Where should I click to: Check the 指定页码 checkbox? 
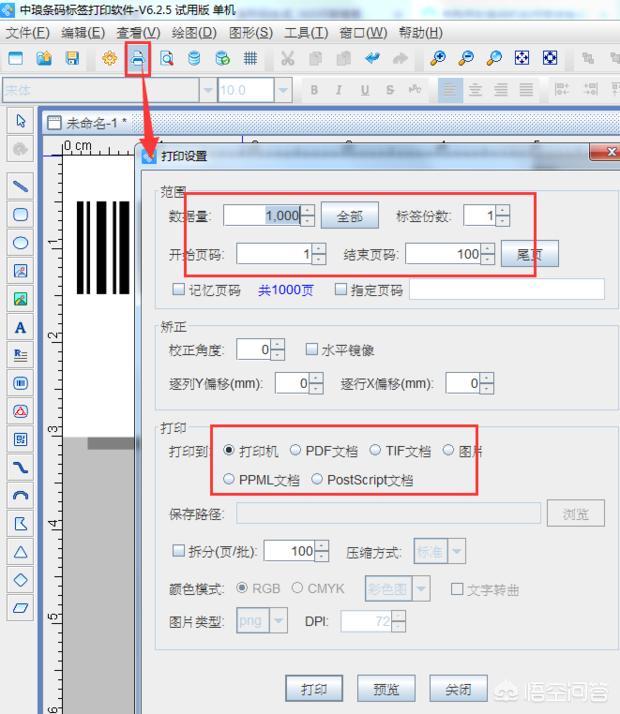click(x=340, y=289)
